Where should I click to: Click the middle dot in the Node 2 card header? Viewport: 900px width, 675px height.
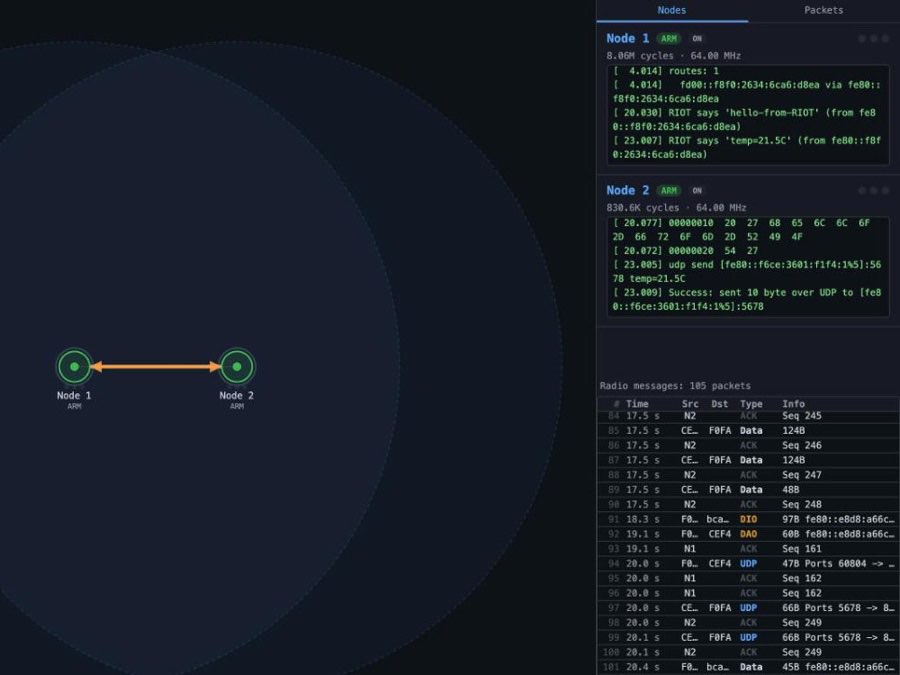click(x=874, y=191)
